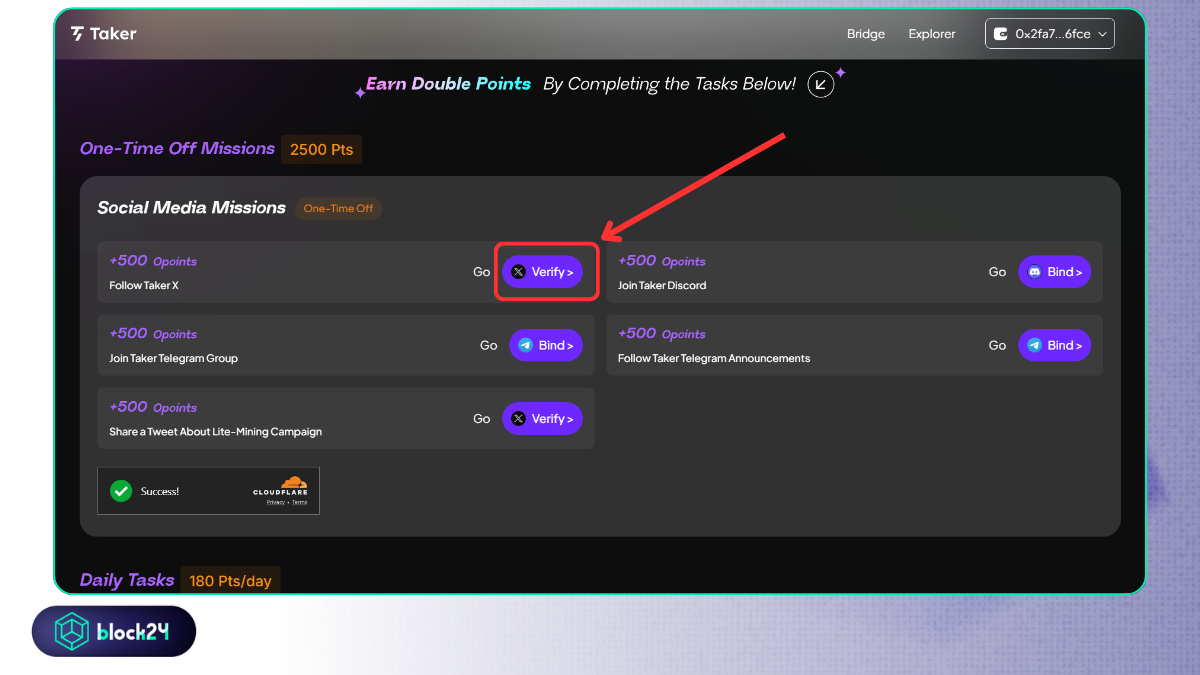Click the One-Time Off Missions heading

click(177, 148)
